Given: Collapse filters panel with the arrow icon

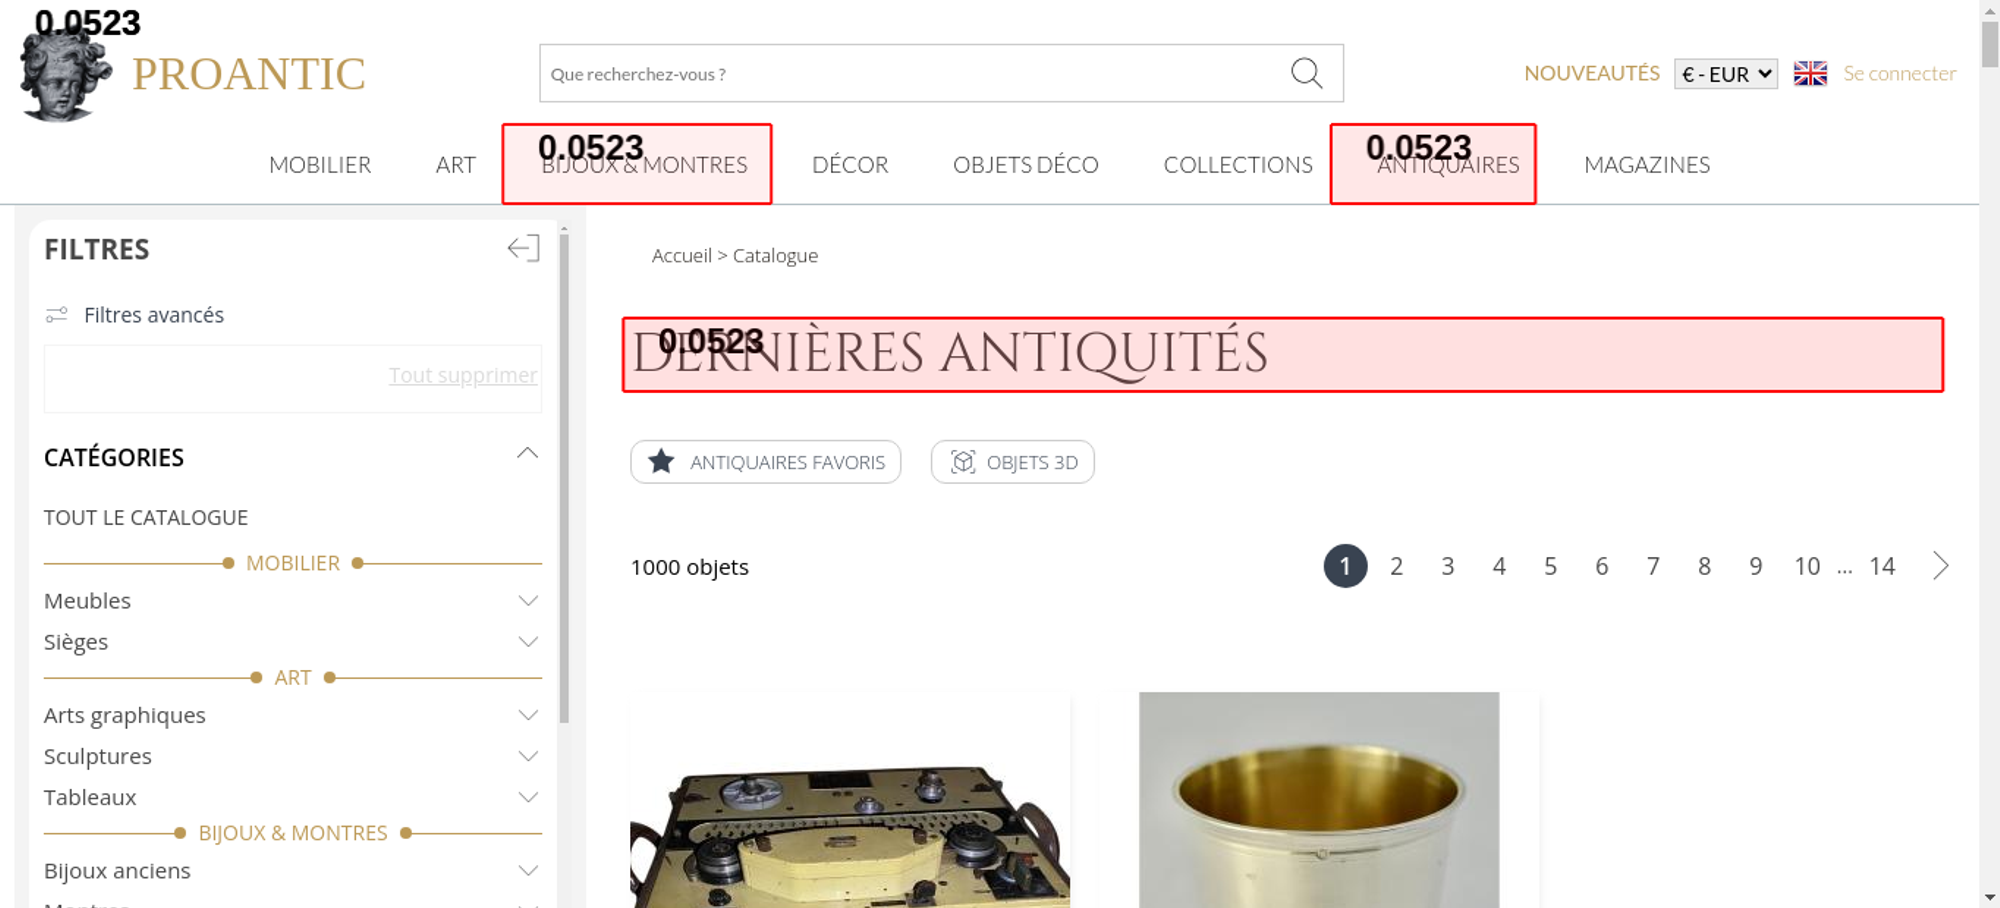Looking at the screenshot, I should [x=523, y=248].
